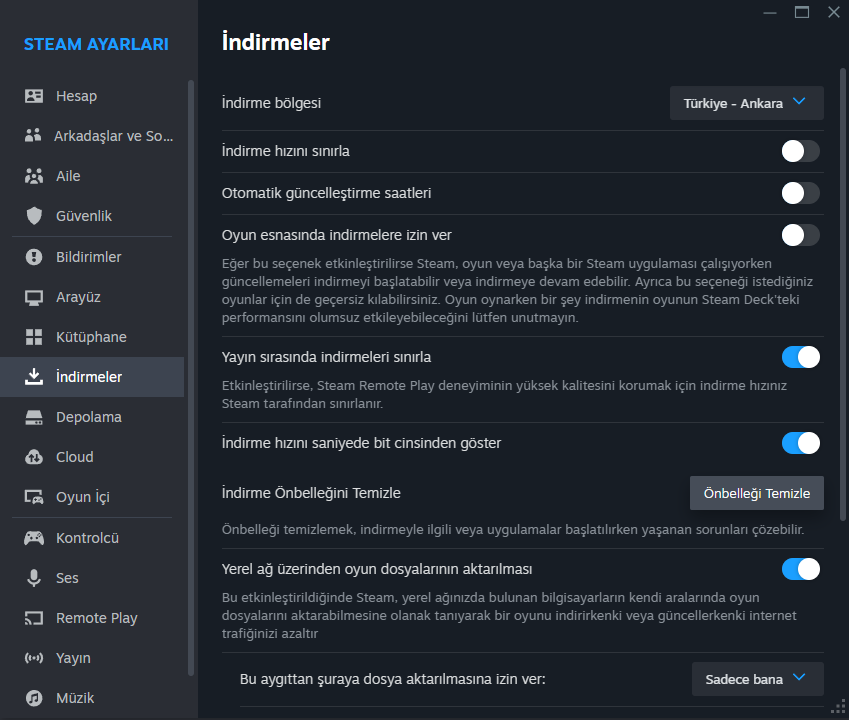849x720 pixels.
Task: Click the Önbelleği Temizle button
Action: [756, 493]
